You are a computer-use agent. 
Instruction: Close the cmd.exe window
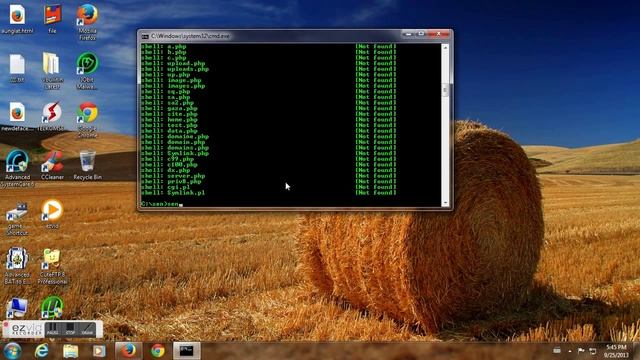(x=439, y=34)
